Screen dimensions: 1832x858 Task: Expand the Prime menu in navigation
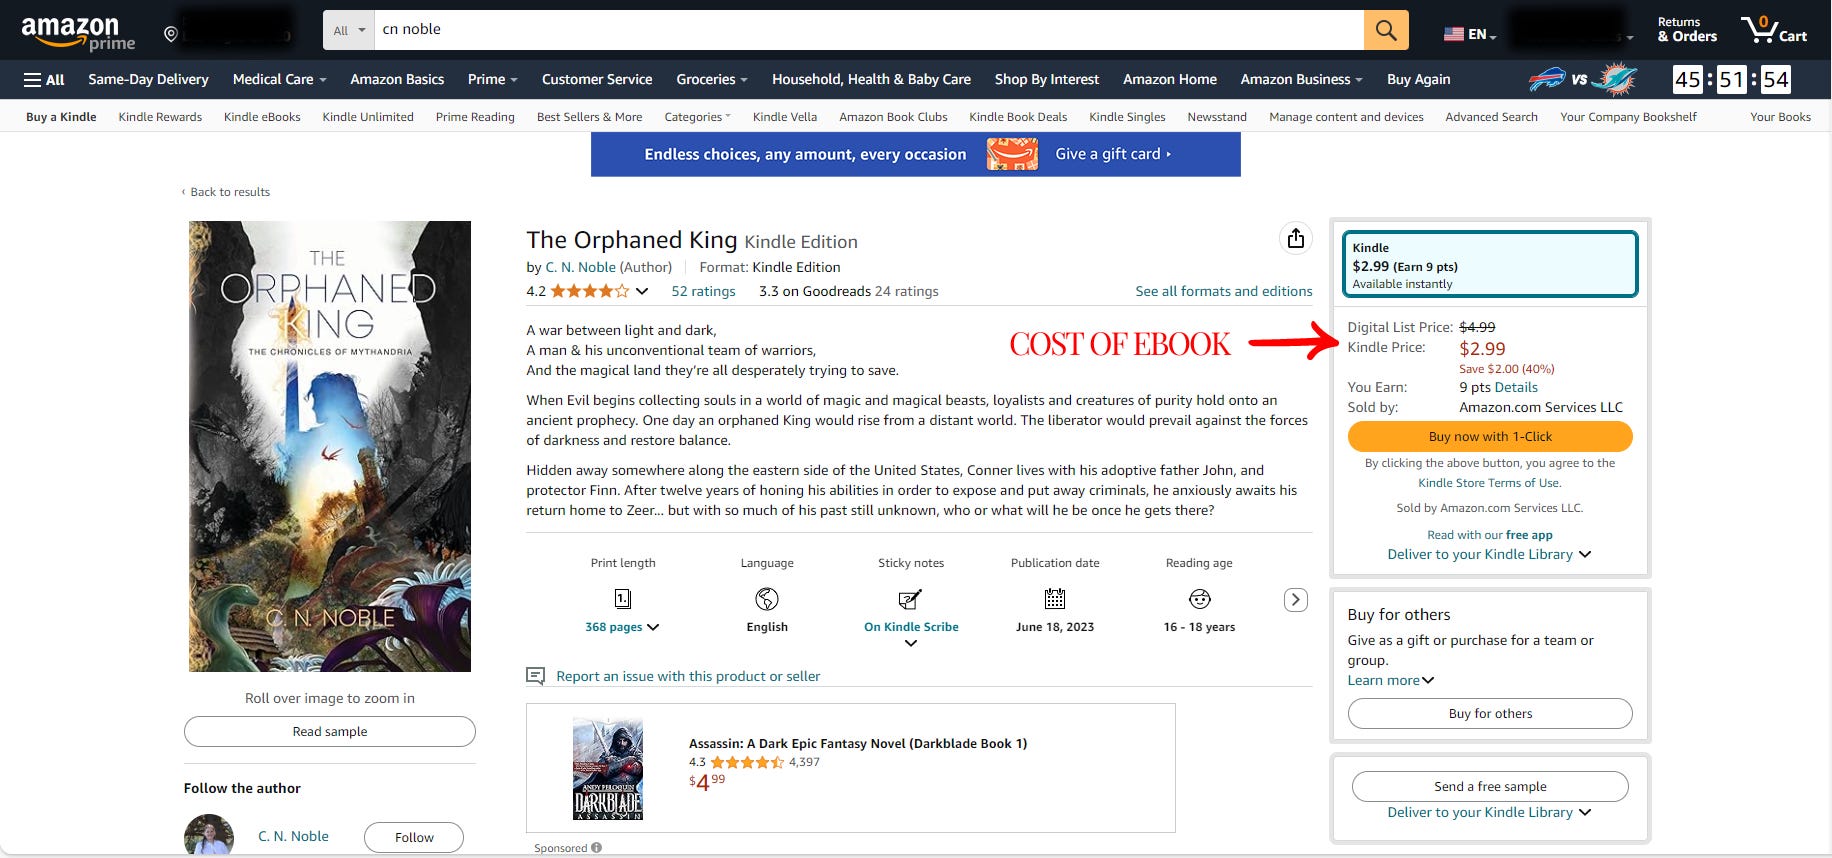pyautogui.click(x=492, y=80)
